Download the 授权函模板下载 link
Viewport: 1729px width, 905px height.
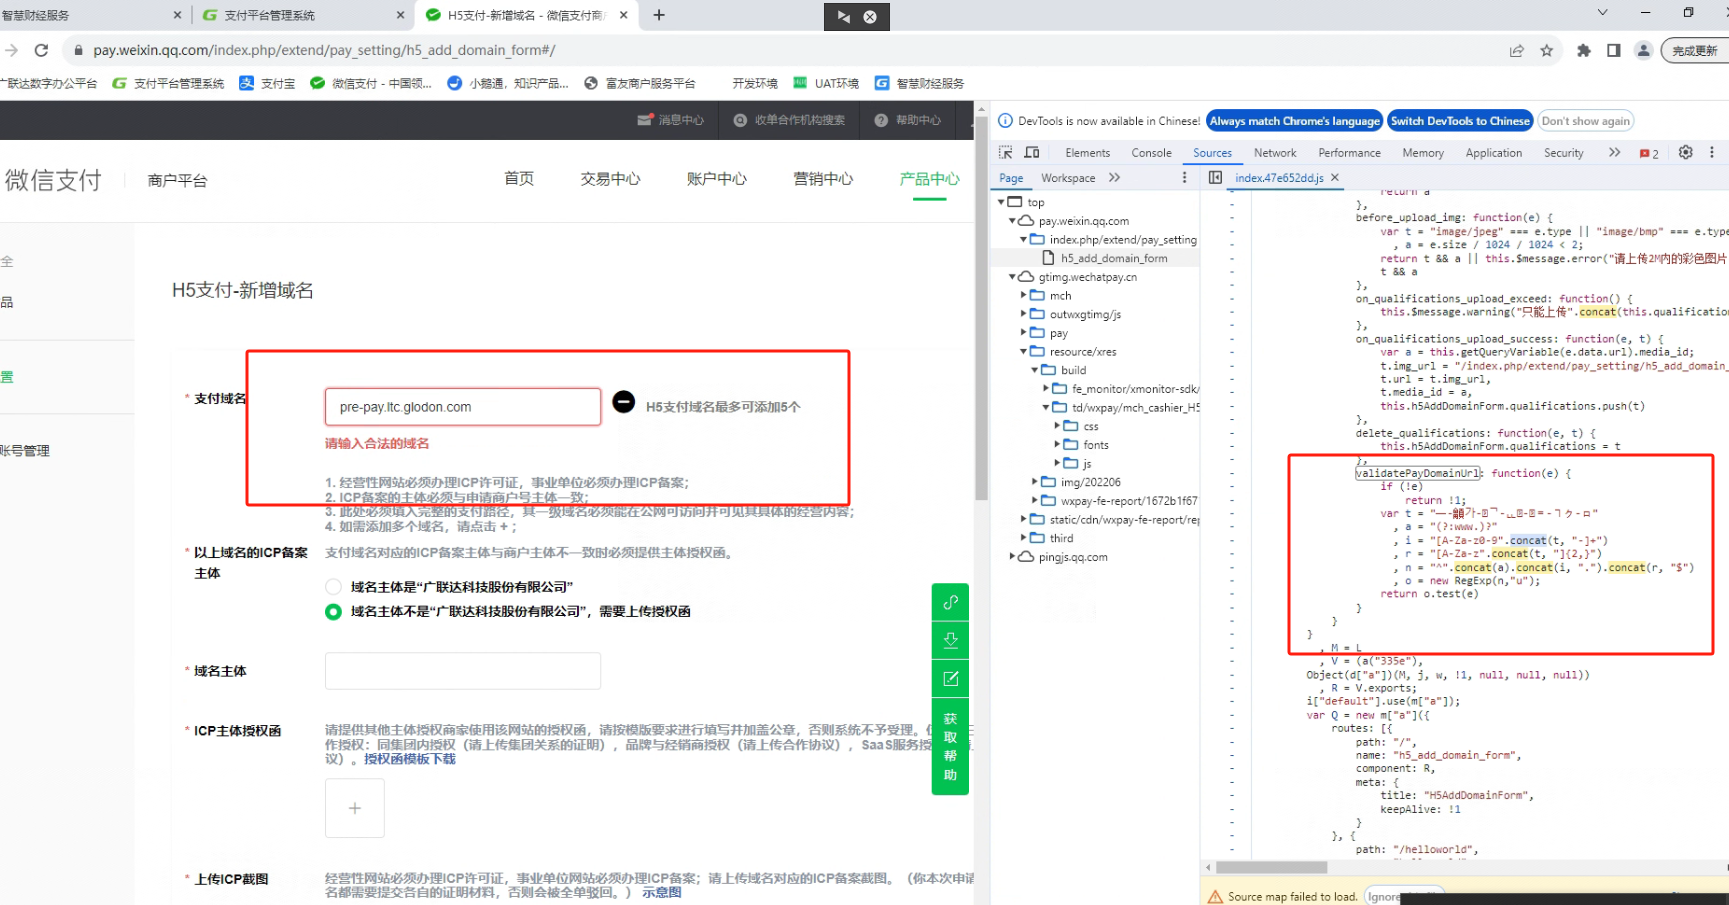coord(410,759)
